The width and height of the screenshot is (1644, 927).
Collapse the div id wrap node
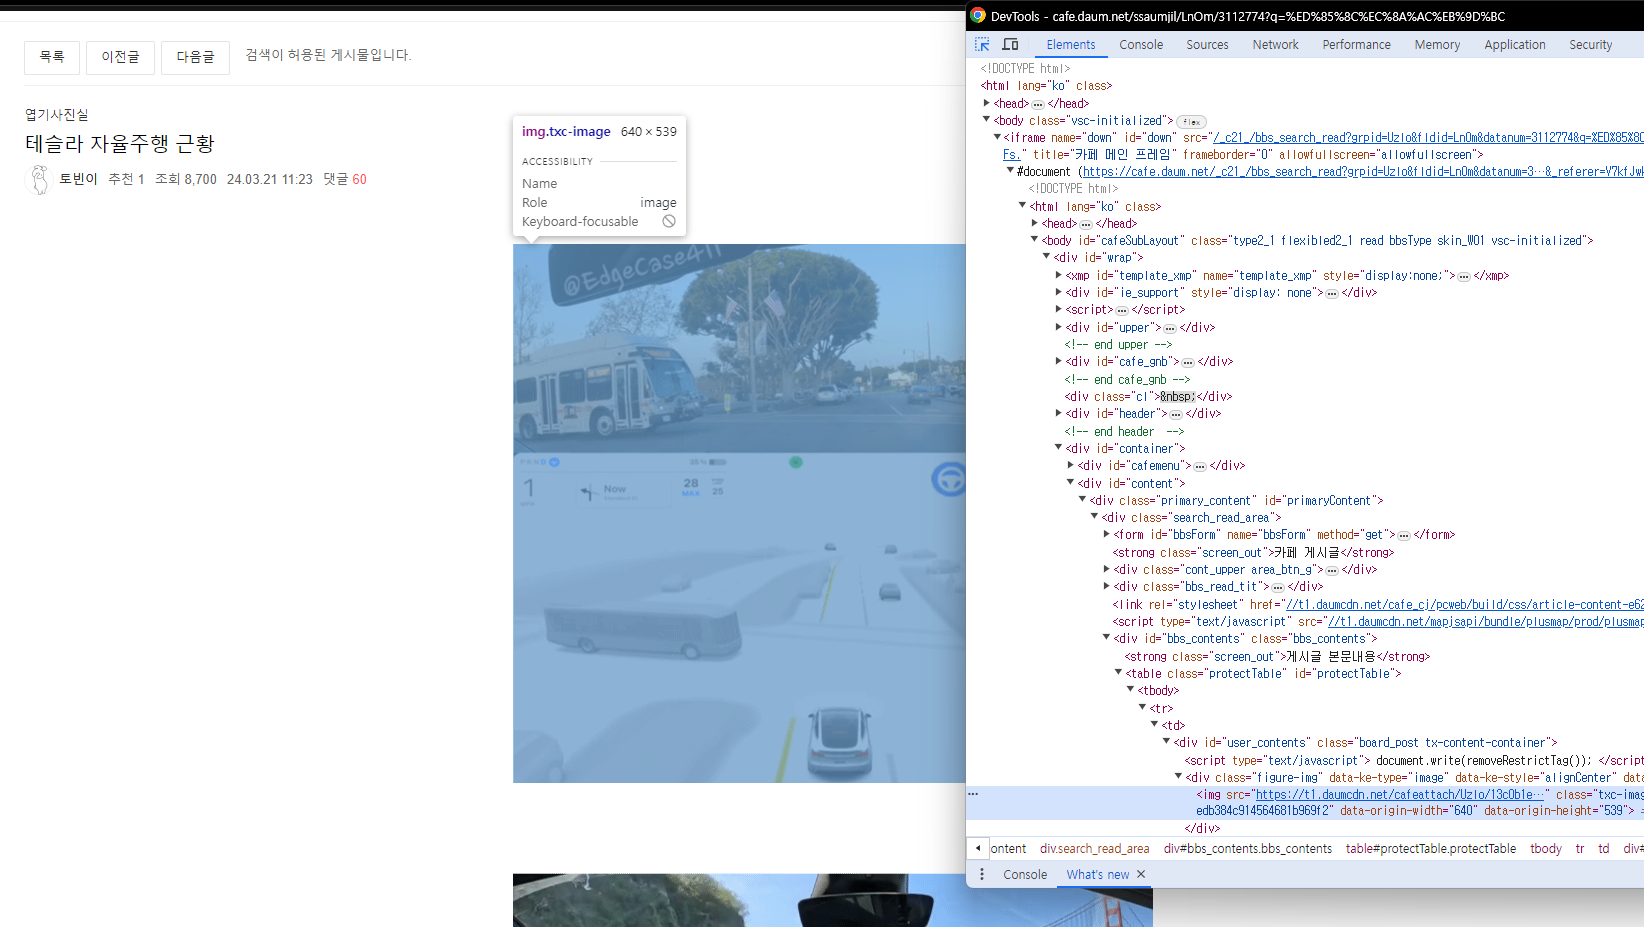[x=1046, y=257]
